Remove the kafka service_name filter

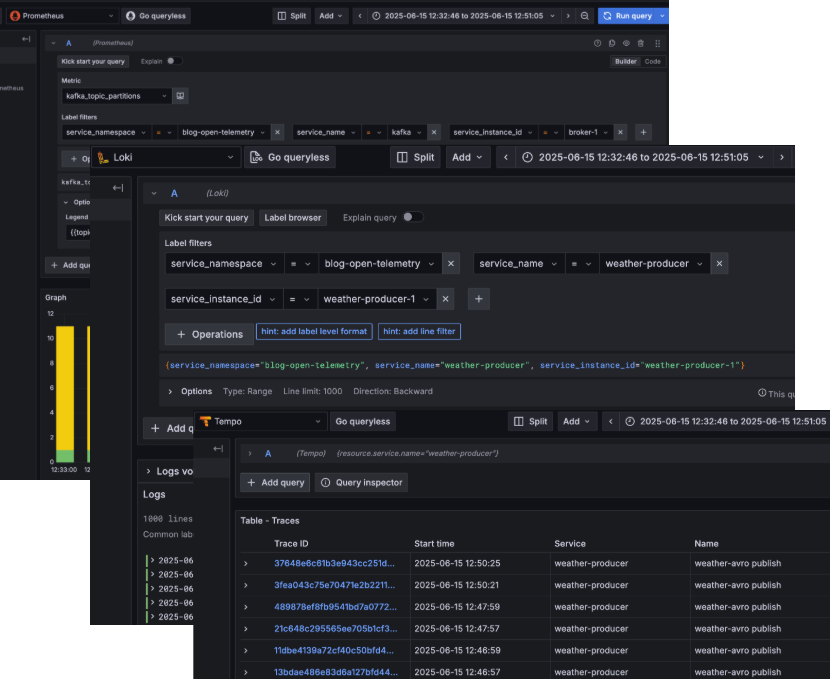[x=434, y=132]
